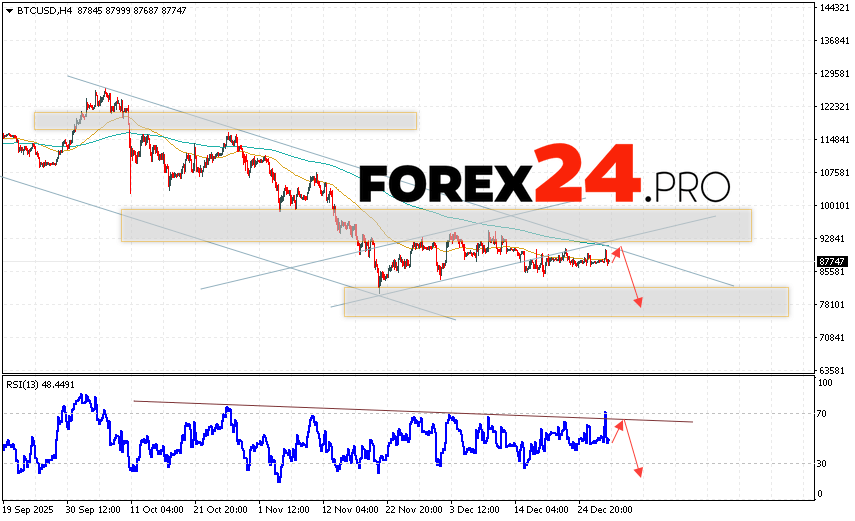
Task: Click the 144321 price axis label
Action: [x=832, y=8]
